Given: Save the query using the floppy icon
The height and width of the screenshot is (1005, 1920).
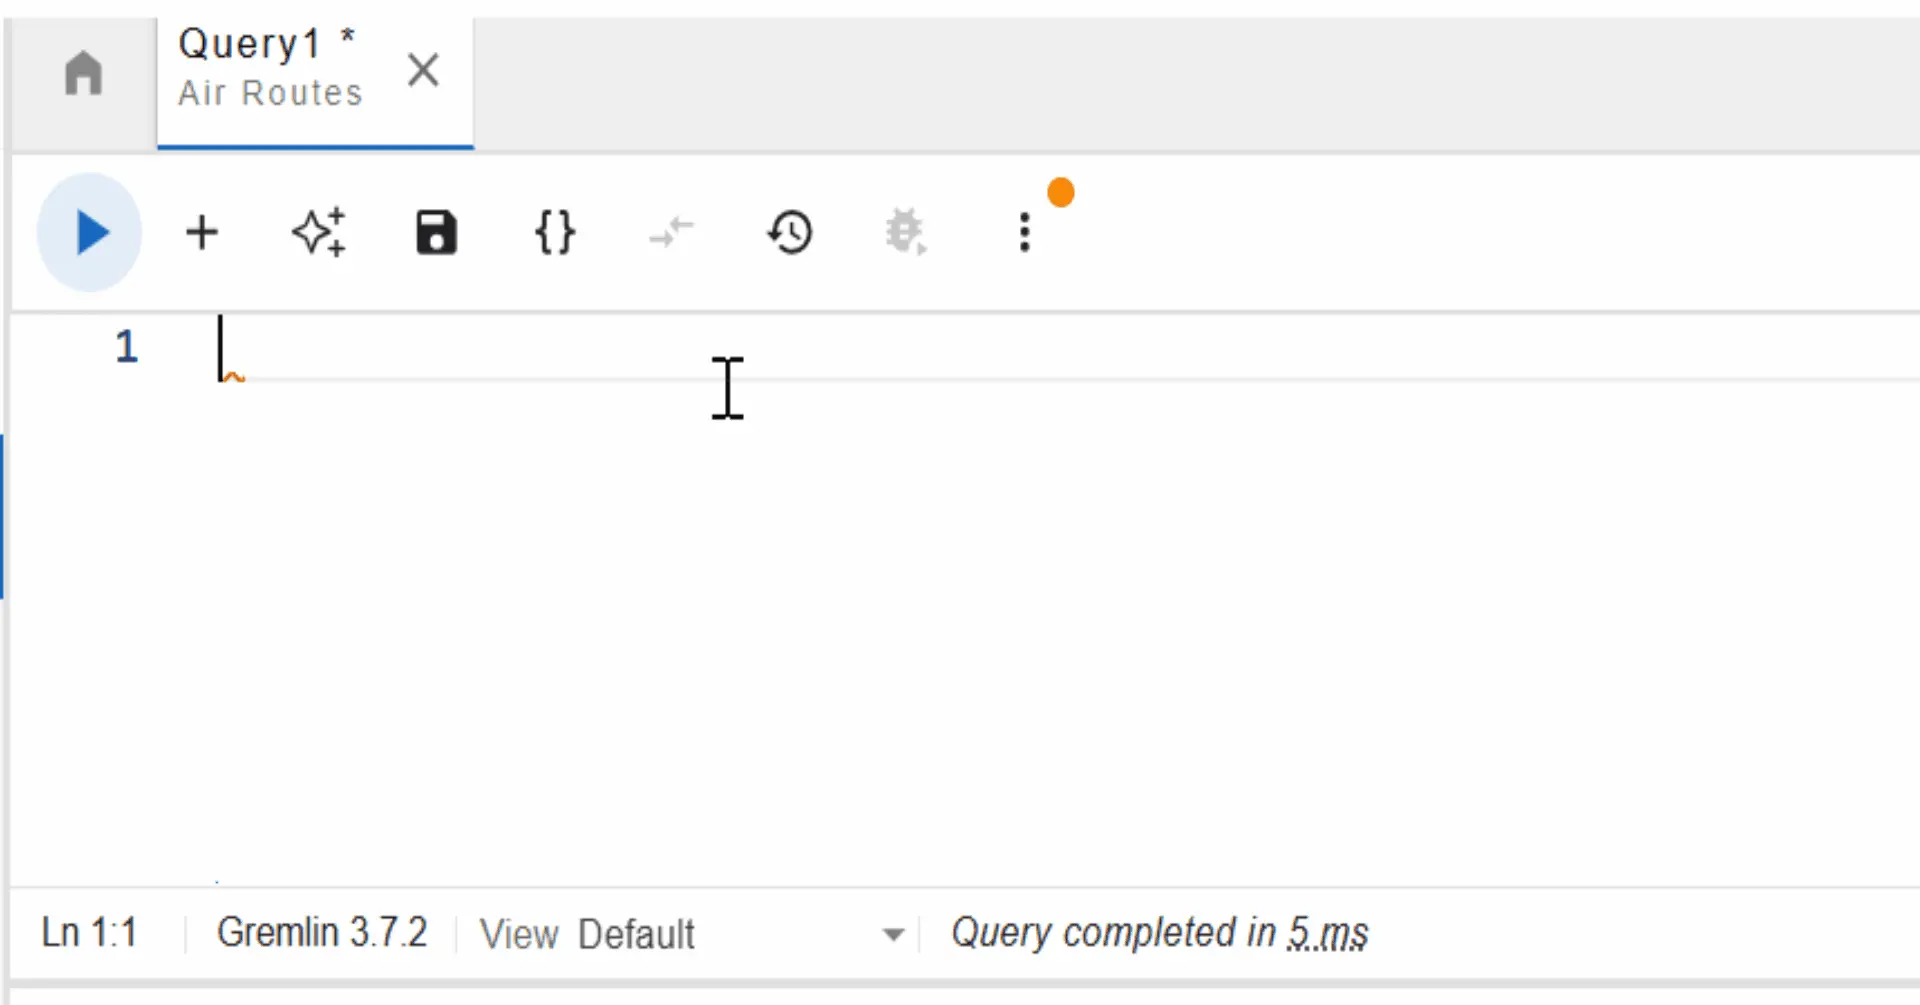Looking at the screenshot, I should (x=436, y=233).
